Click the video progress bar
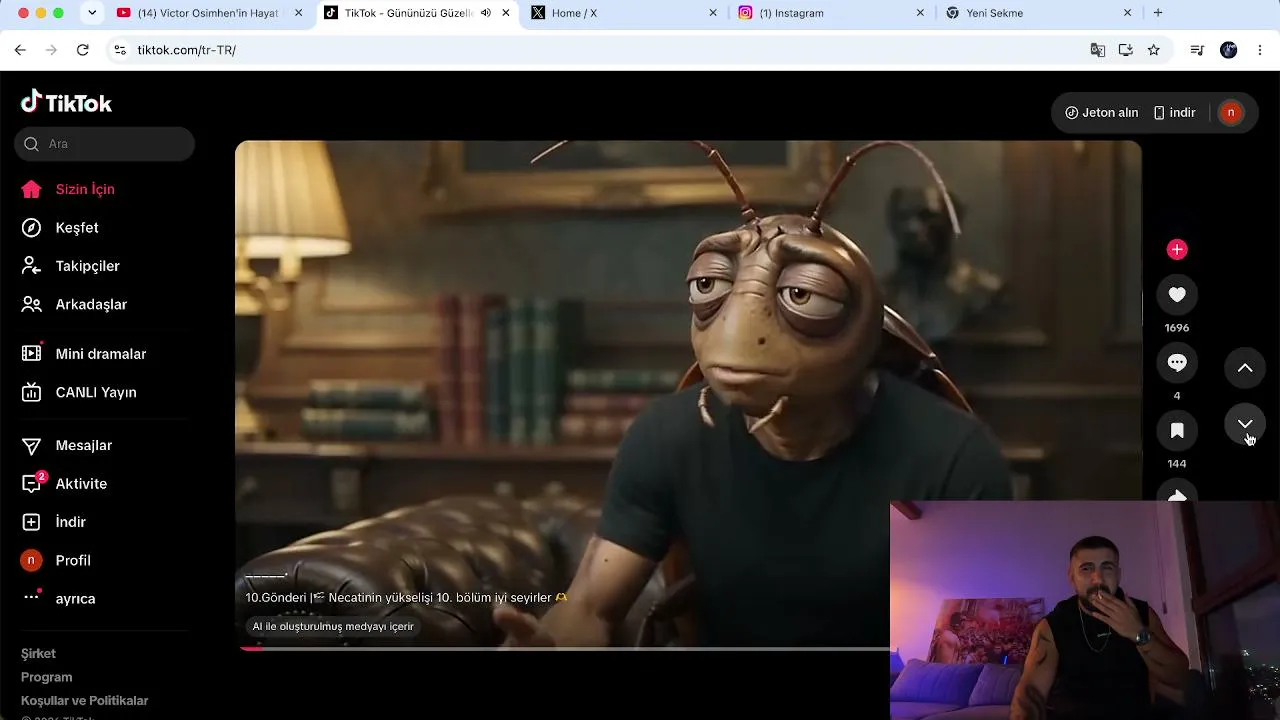Viewport: 1280px width, 720px height. (x=565, y=648)
